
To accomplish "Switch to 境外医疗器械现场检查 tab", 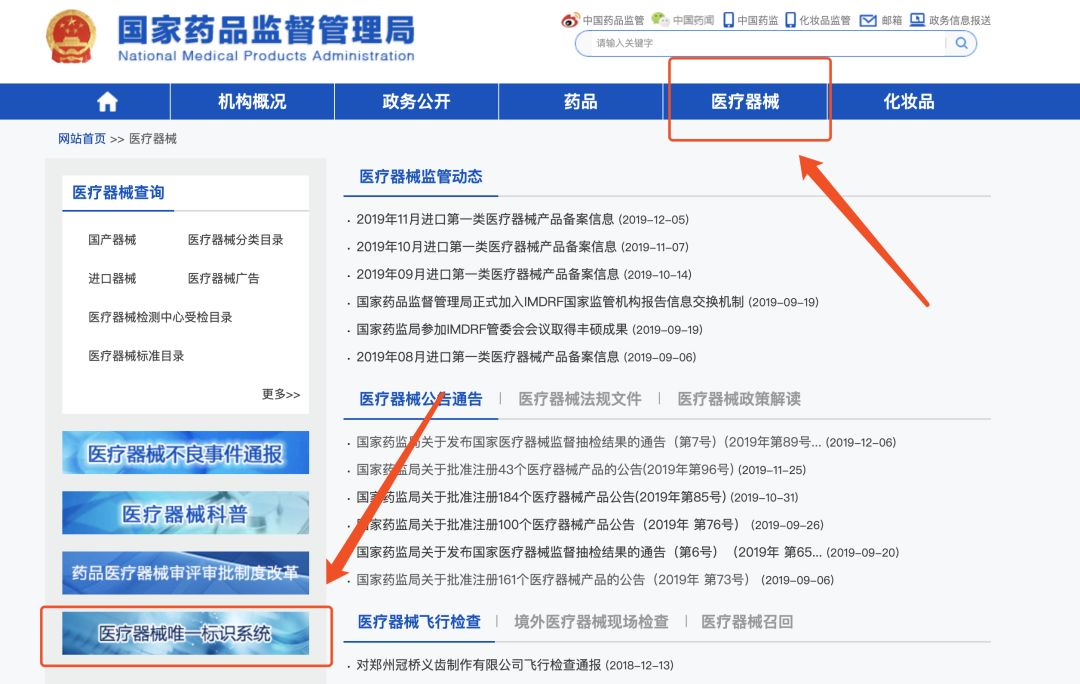I will click(591, 622).
